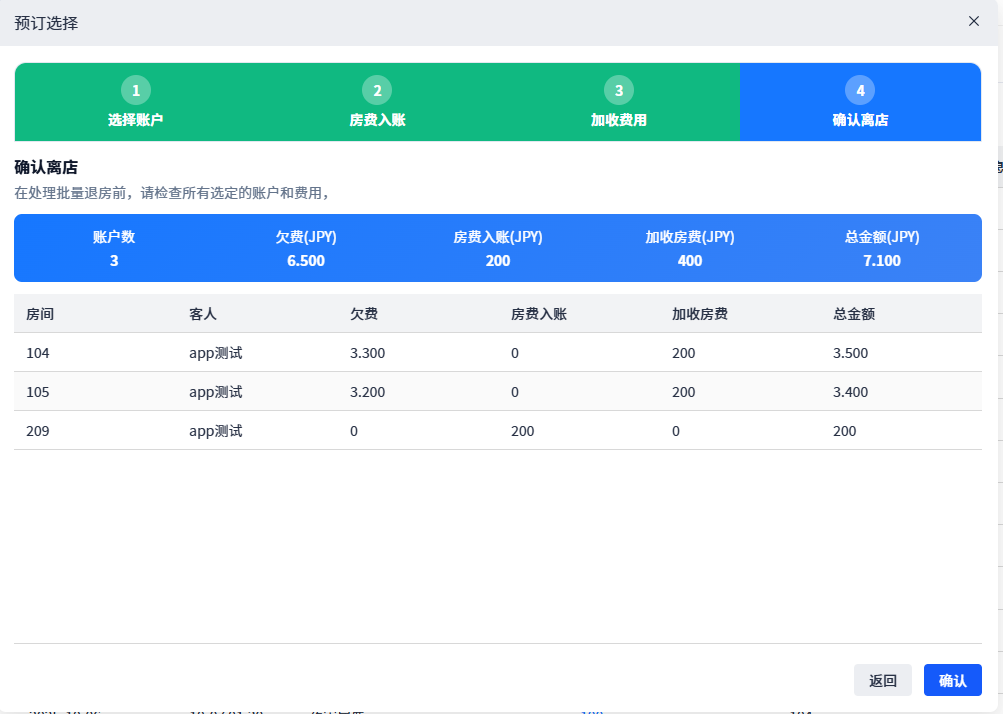Click the 欠费 column header

364,314
